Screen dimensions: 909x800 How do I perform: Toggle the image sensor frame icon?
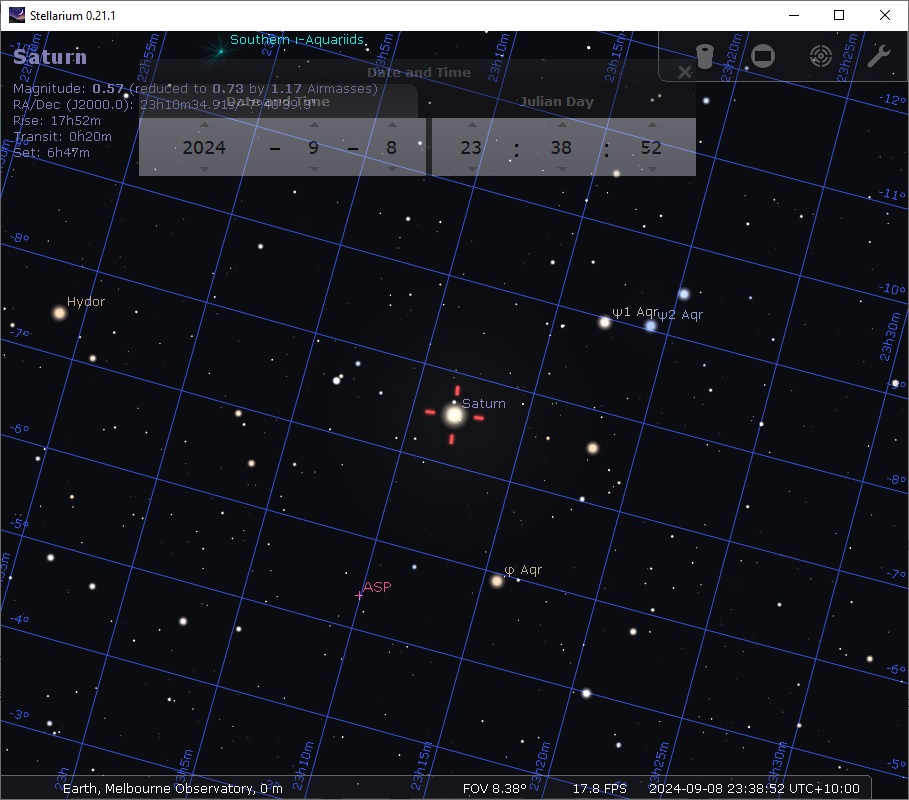pos(763,56)
